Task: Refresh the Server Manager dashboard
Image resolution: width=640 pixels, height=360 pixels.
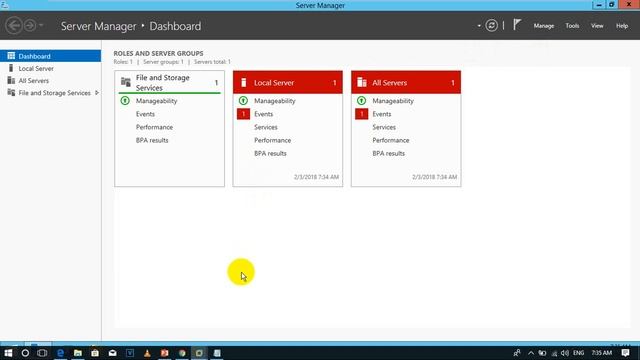Action: pos(491,26)
